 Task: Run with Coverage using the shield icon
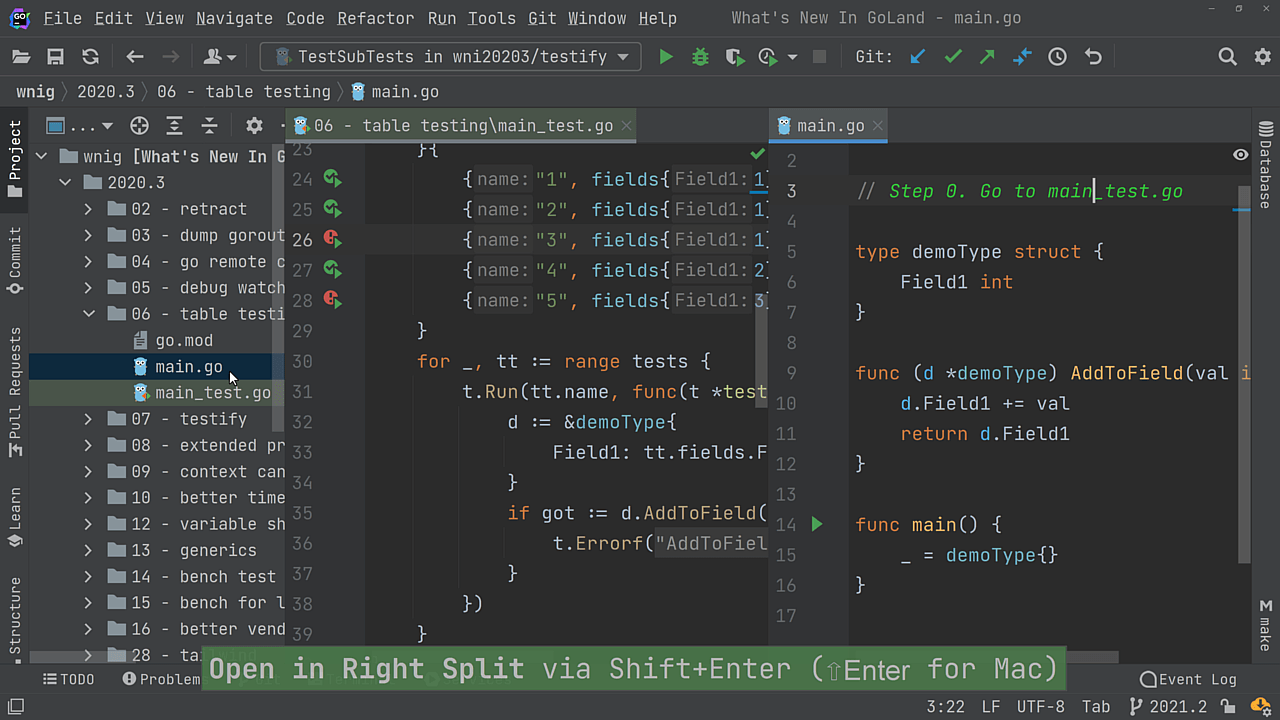(735, 57)
